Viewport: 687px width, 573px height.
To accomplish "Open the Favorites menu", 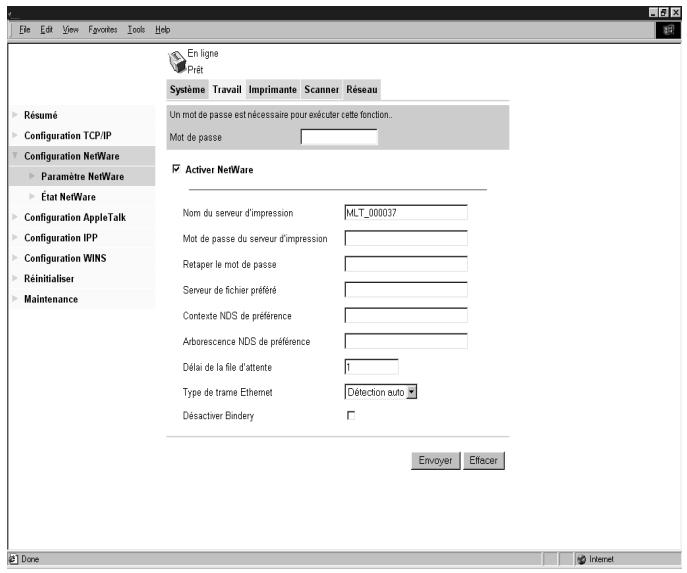I will pyautogui.click(x=103, y=30).
